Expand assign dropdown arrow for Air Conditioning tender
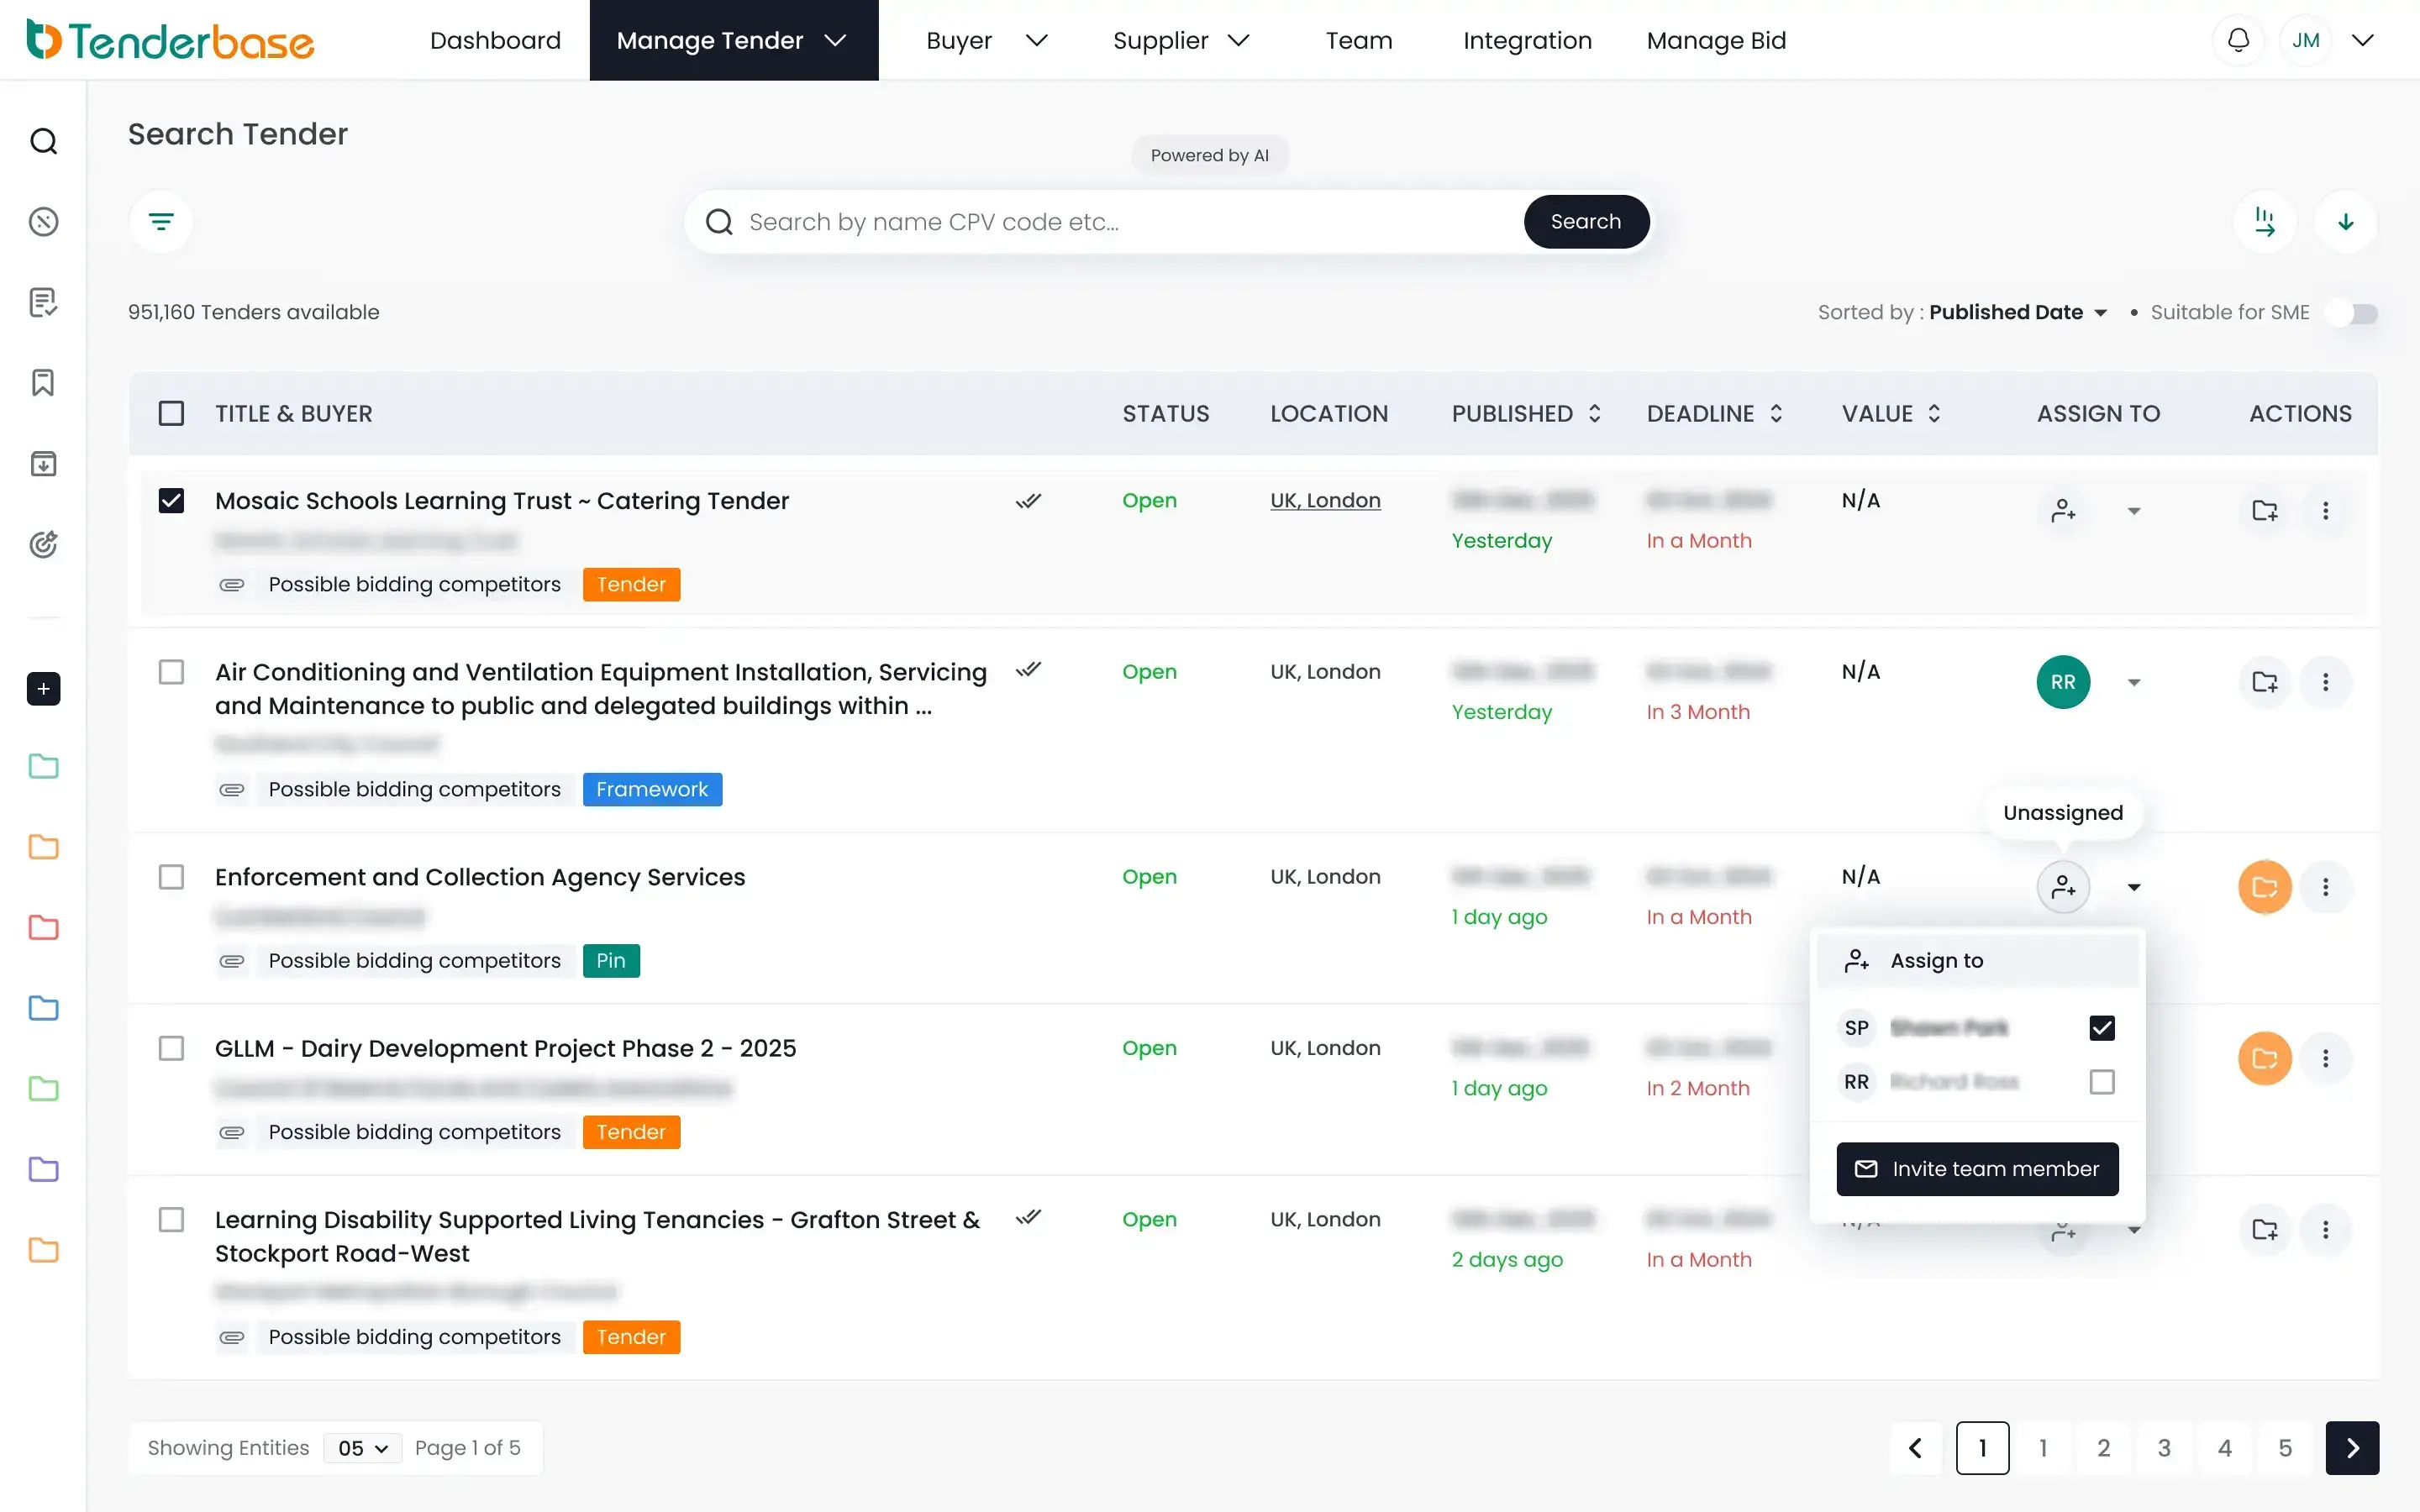Screen dimensions: 2420x1512 coord(2134,682)
